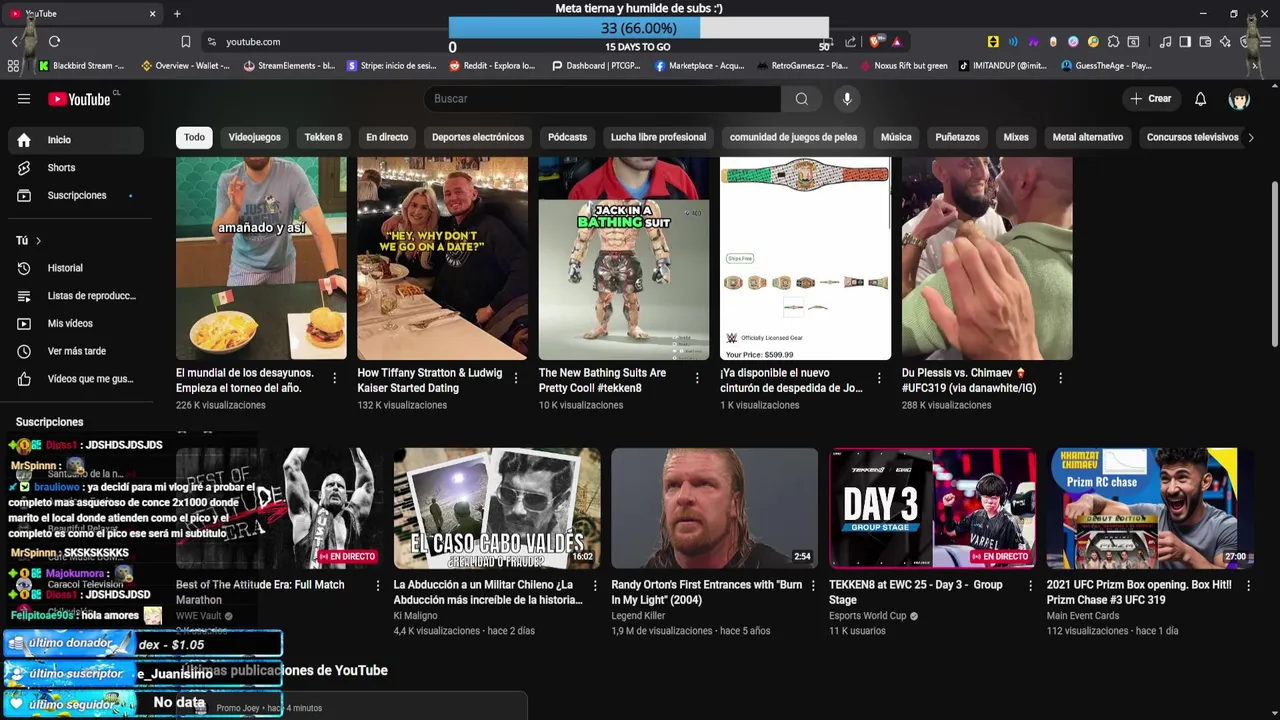The image size is (1280, 720).
Task: Open the Randy Orton video thumbnail
Action: pyautogui.click(x=714, y=508)
